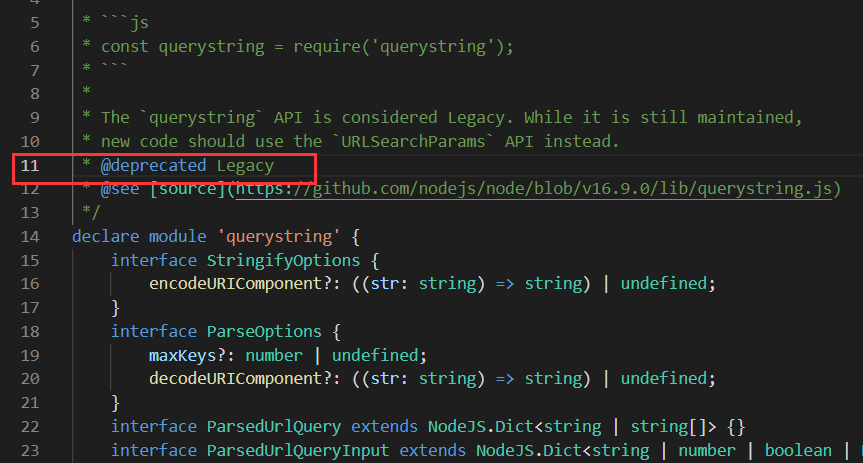Image resolution: width=863 pixels, height=463 pixels.
Task: Click 'number' type on line 19
Action: point(274,355)
